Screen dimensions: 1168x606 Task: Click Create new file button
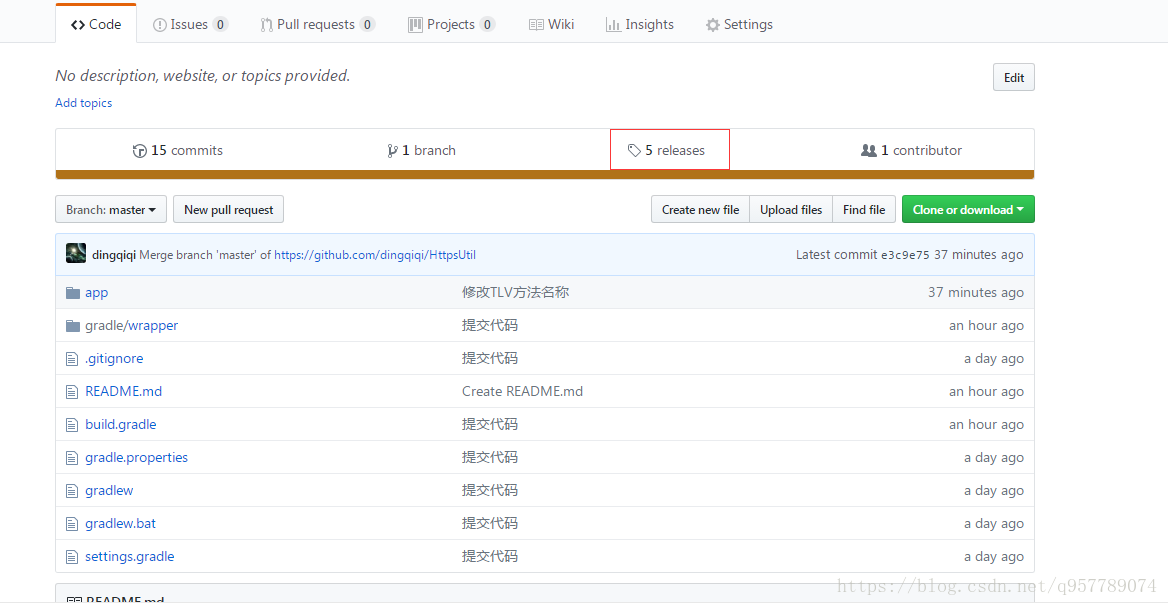pos(700,209)
